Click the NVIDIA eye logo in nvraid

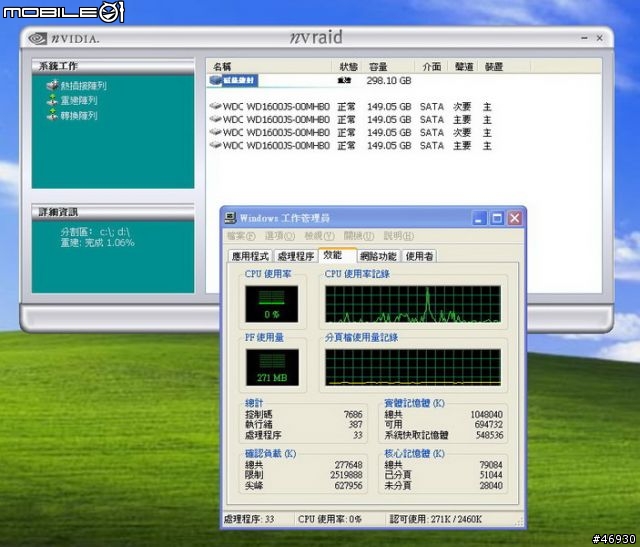38,38
